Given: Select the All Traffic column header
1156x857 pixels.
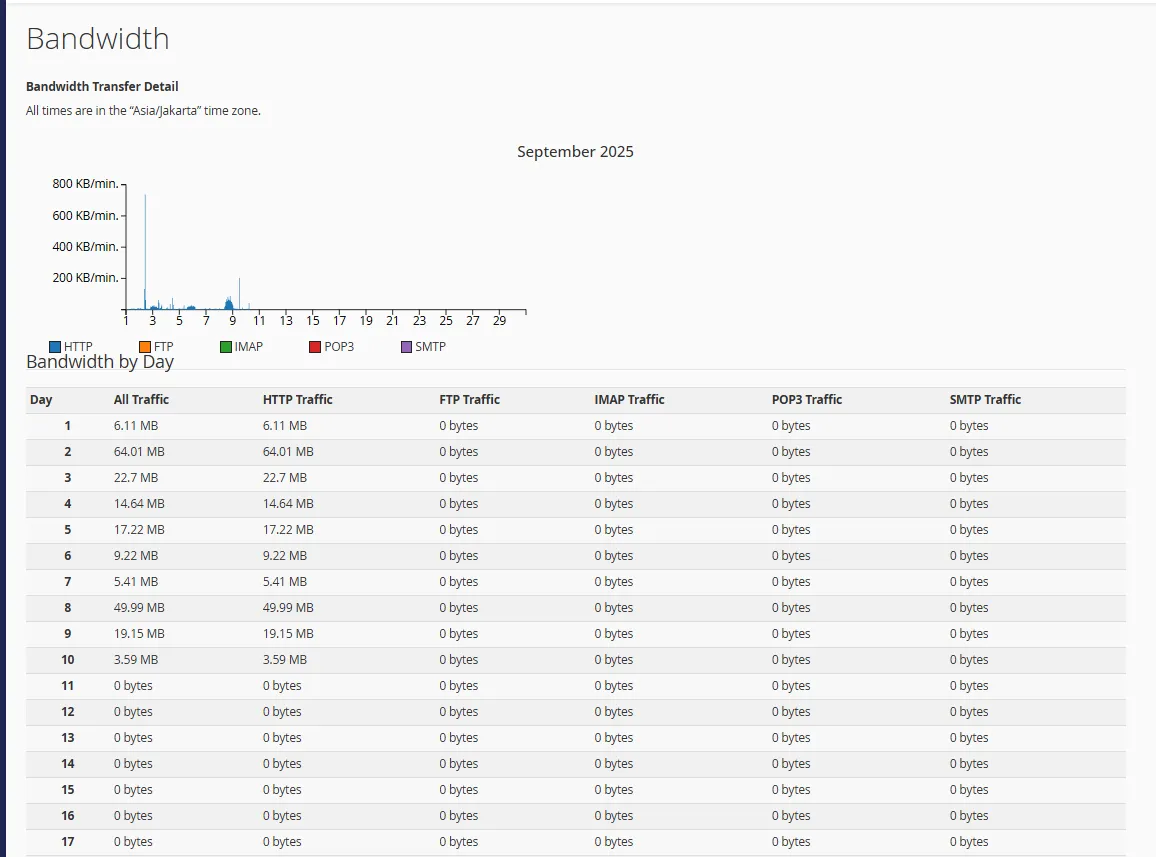Looking at the screenshot, I should (x=141, y=400).
